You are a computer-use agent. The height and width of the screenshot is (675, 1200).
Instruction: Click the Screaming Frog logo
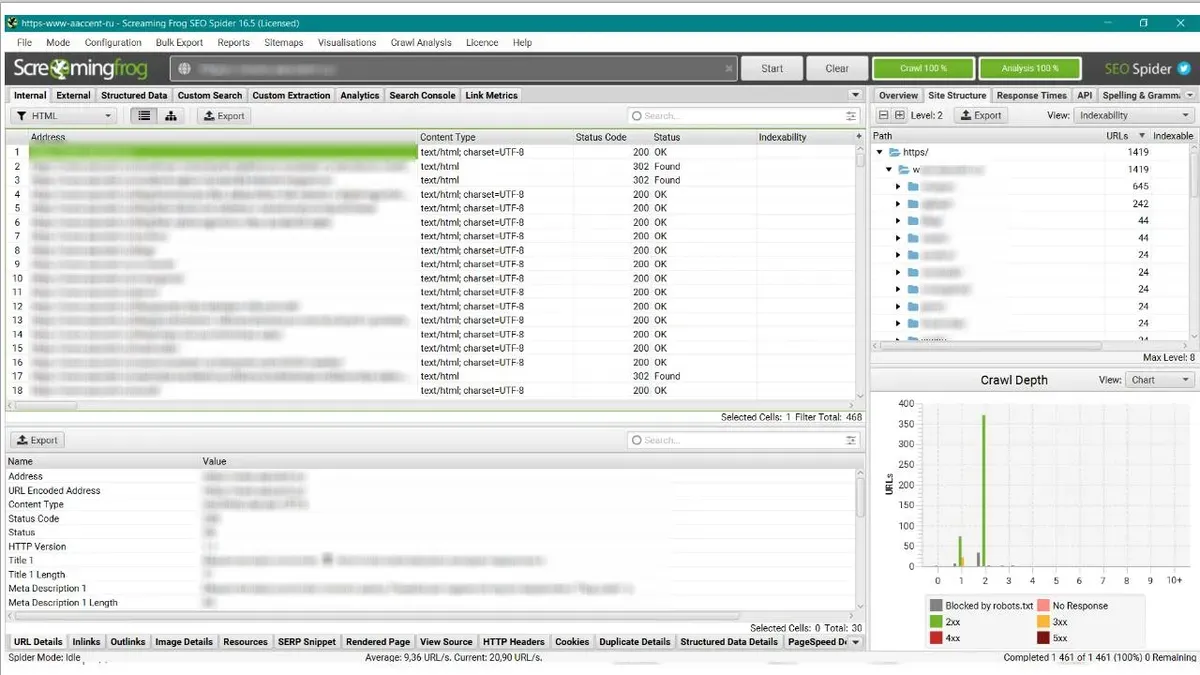point(80,69)
